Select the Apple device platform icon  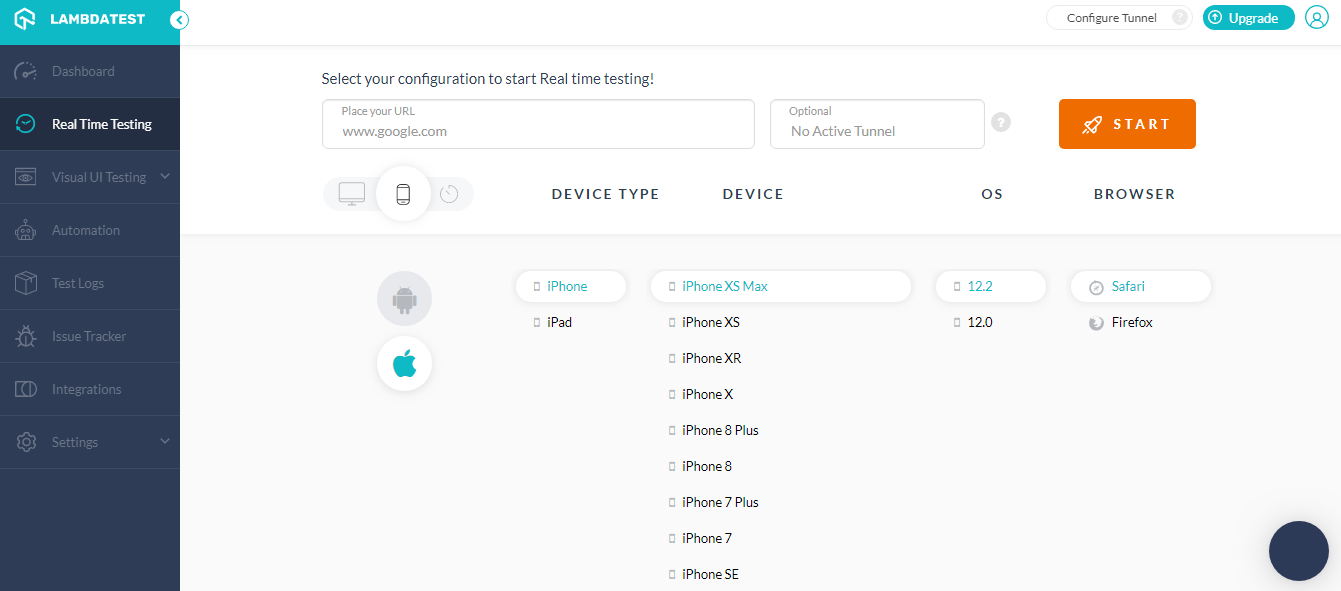(x=404, y=364)
